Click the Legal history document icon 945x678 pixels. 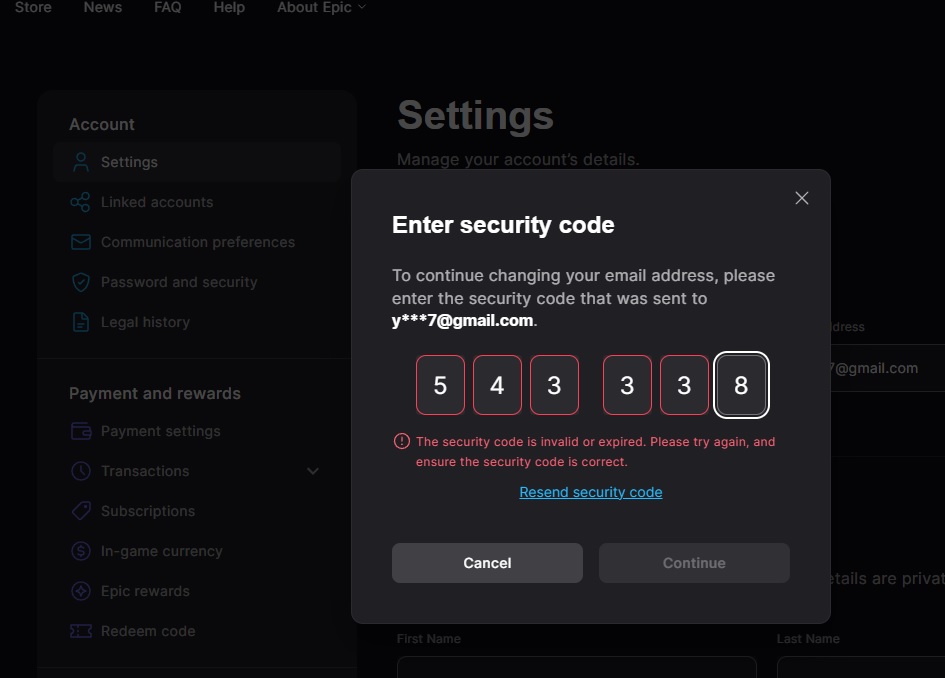coord(81,322)
